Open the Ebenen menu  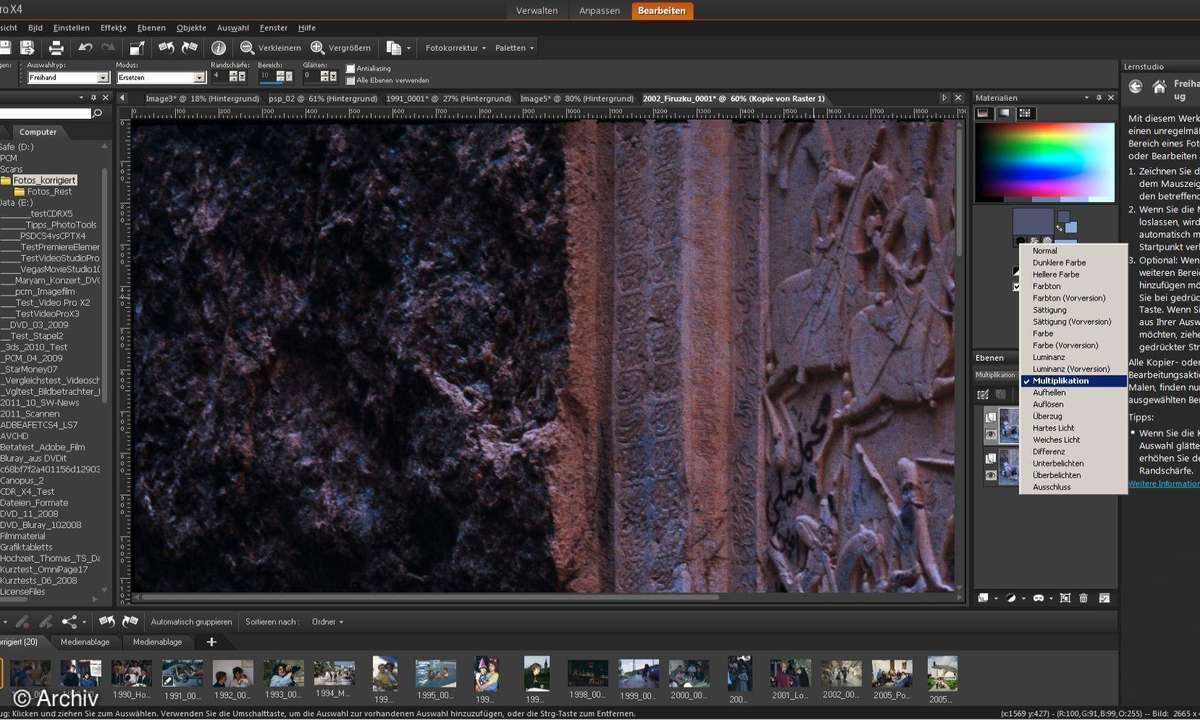coord(151,28)
